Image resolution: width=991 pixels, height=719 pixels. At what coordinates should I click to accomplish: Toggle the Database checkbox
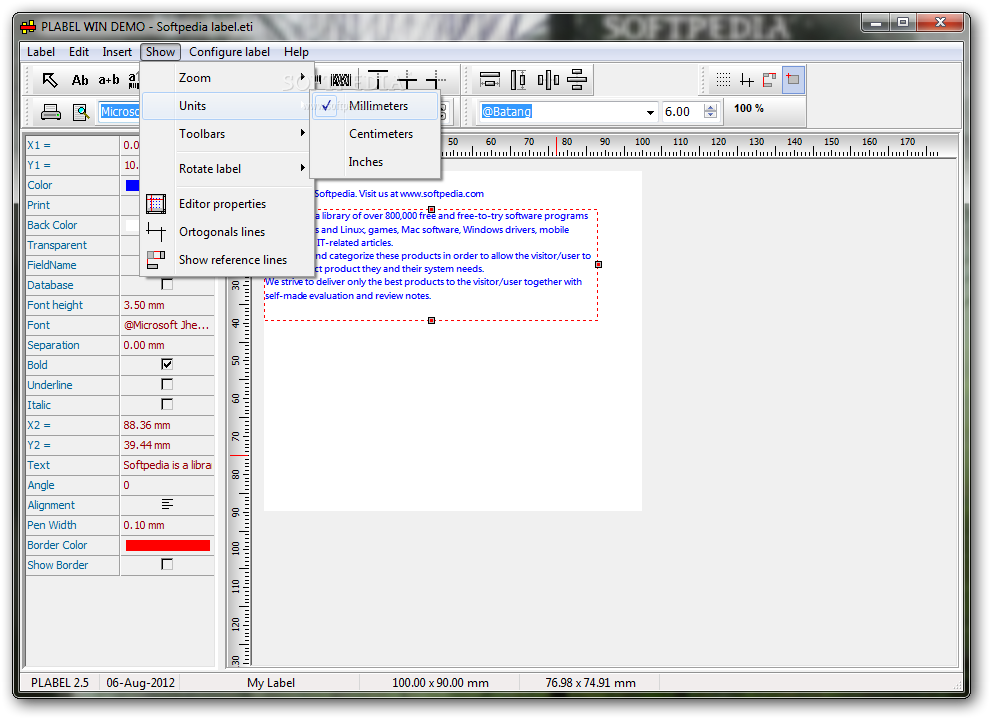pos(167,284)
